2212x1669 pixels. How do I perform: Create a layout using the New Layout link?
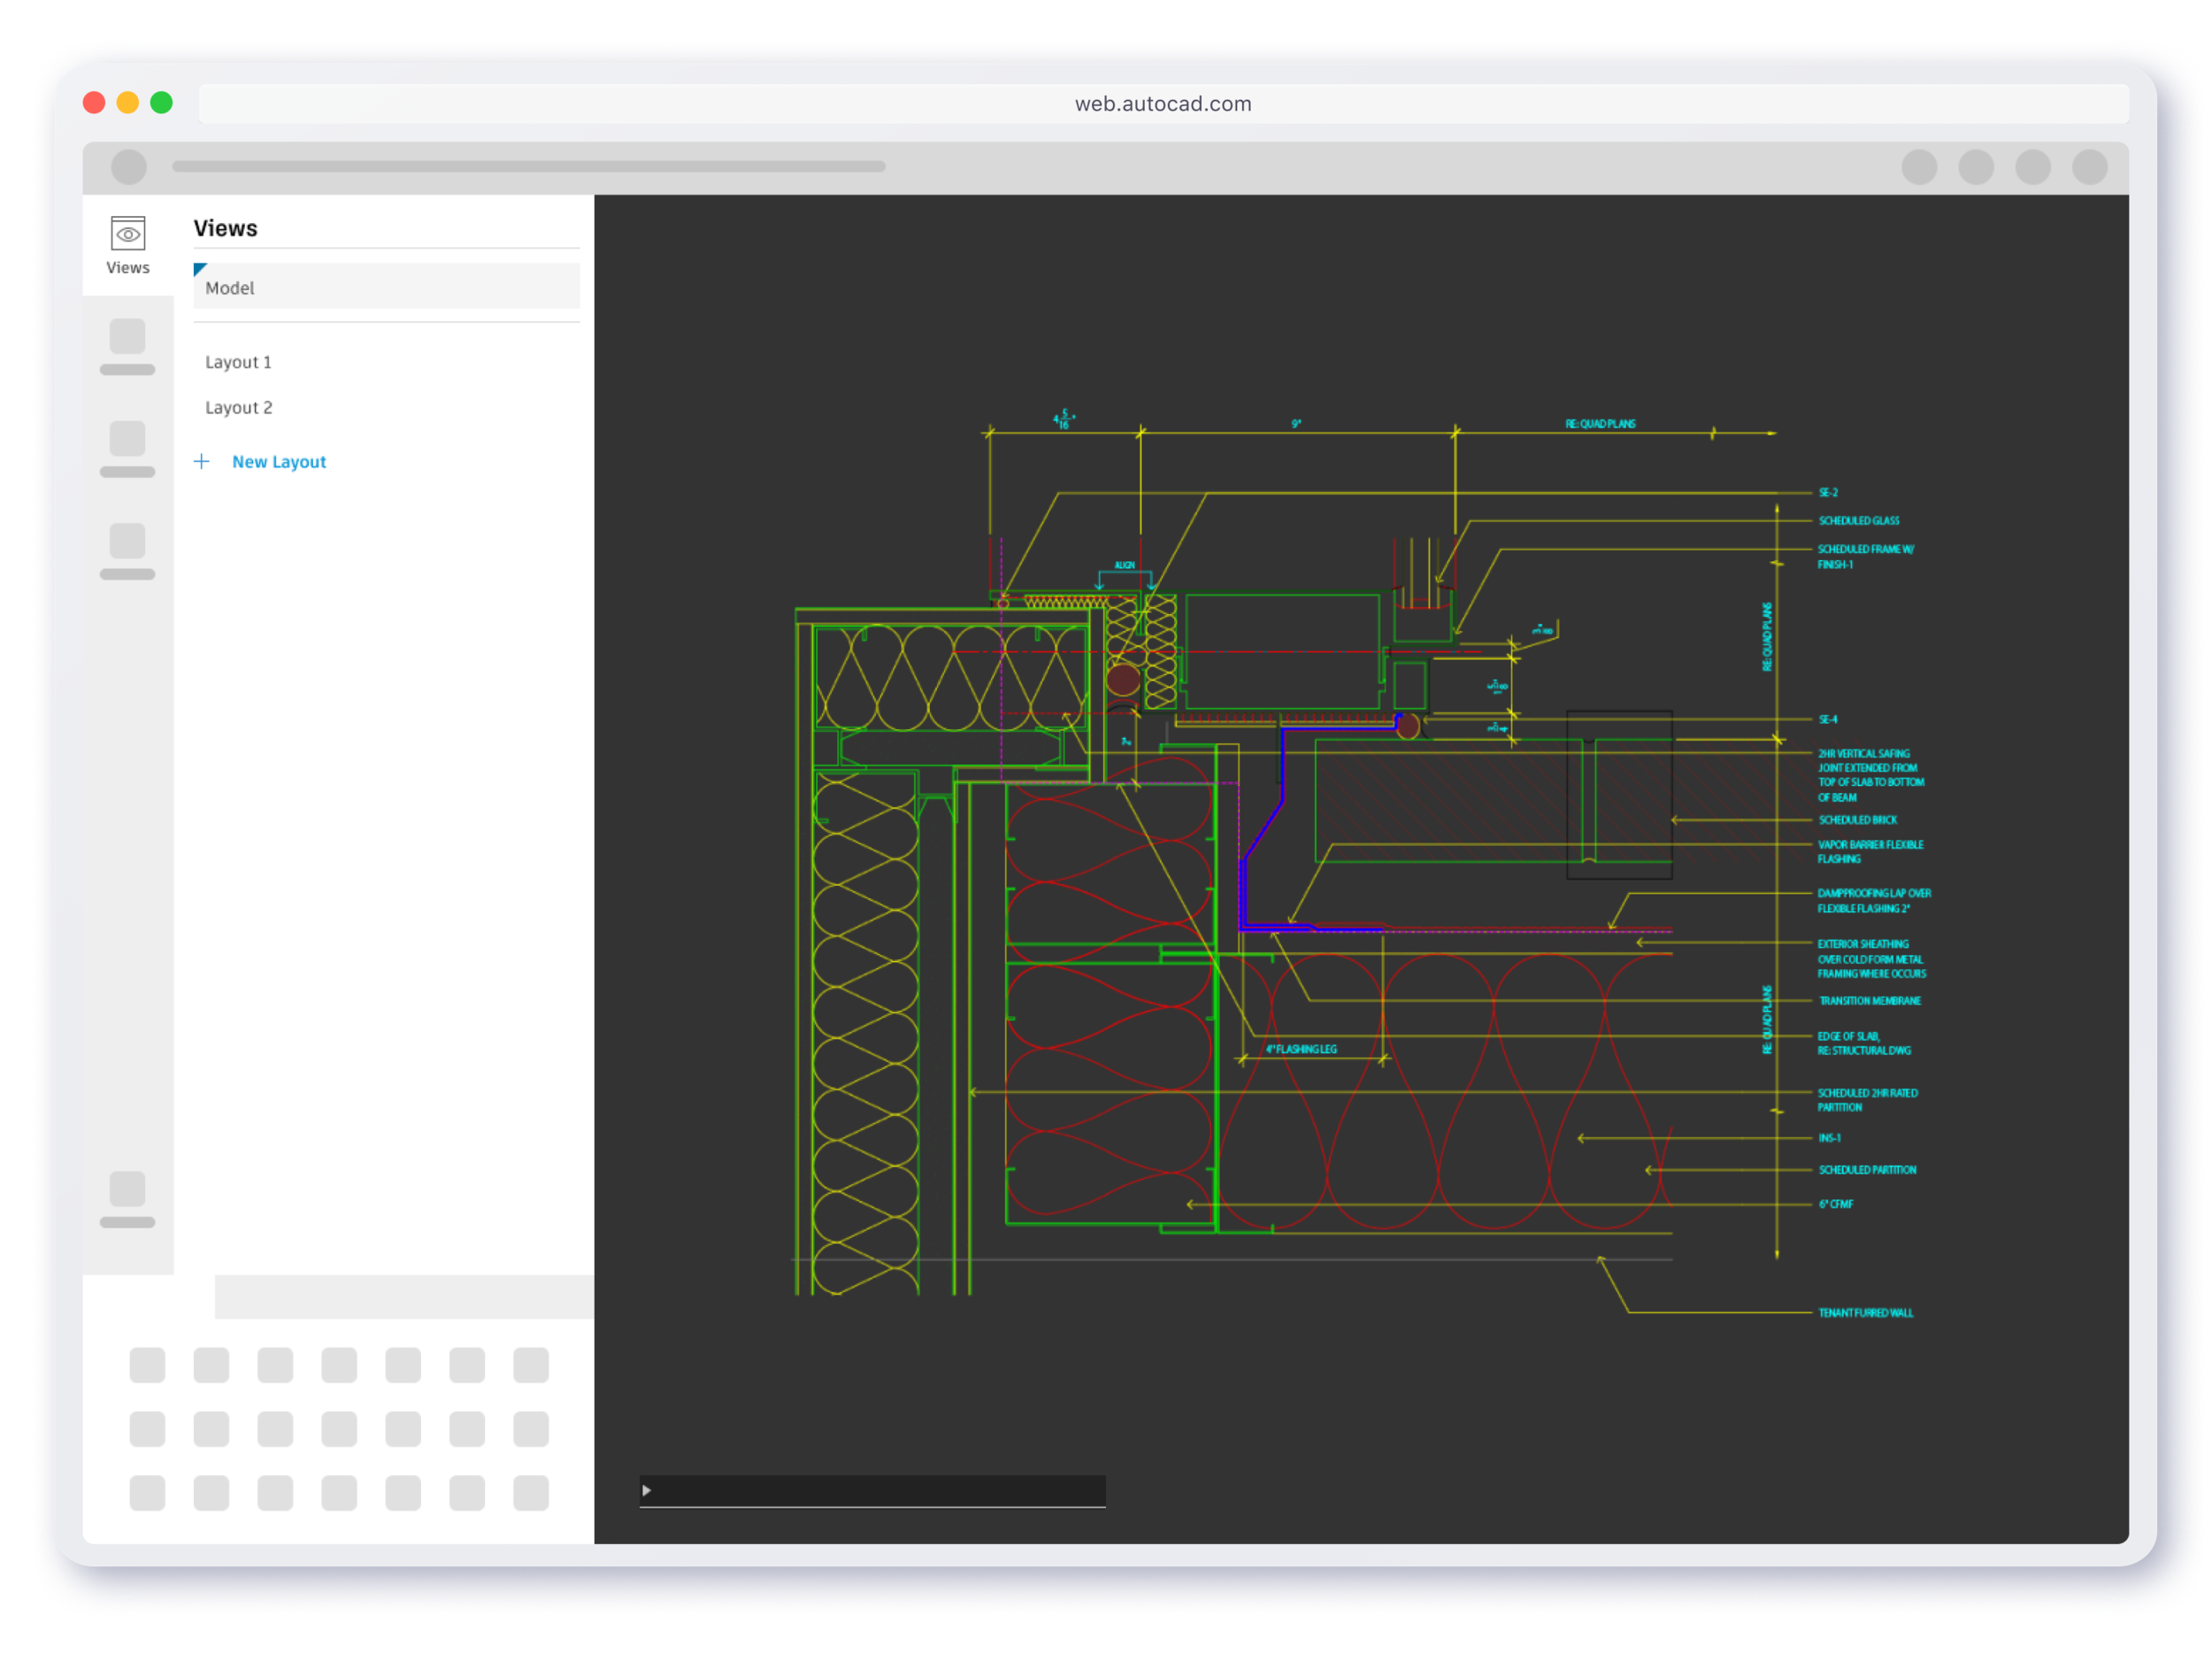279,461
